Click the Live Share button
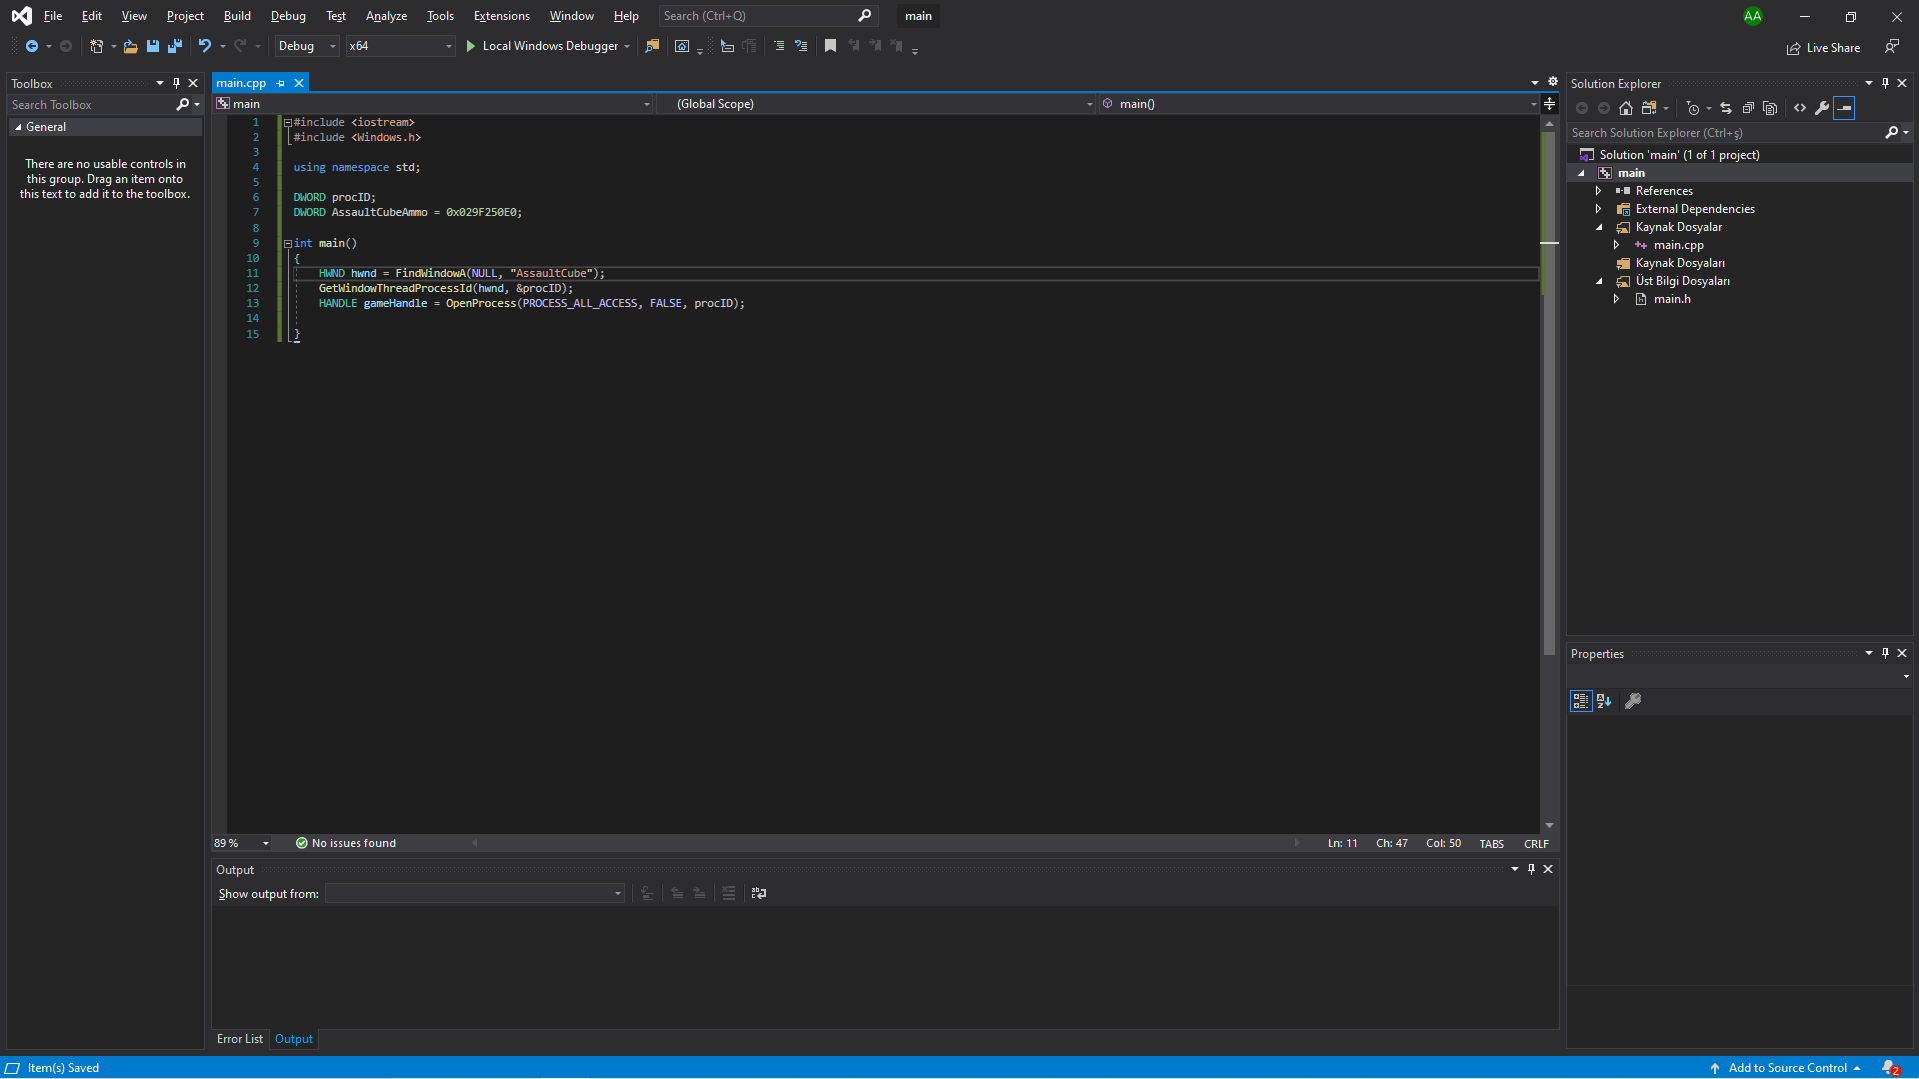This screenshot has height=1079, width=1919. (x=1824, y=47)
